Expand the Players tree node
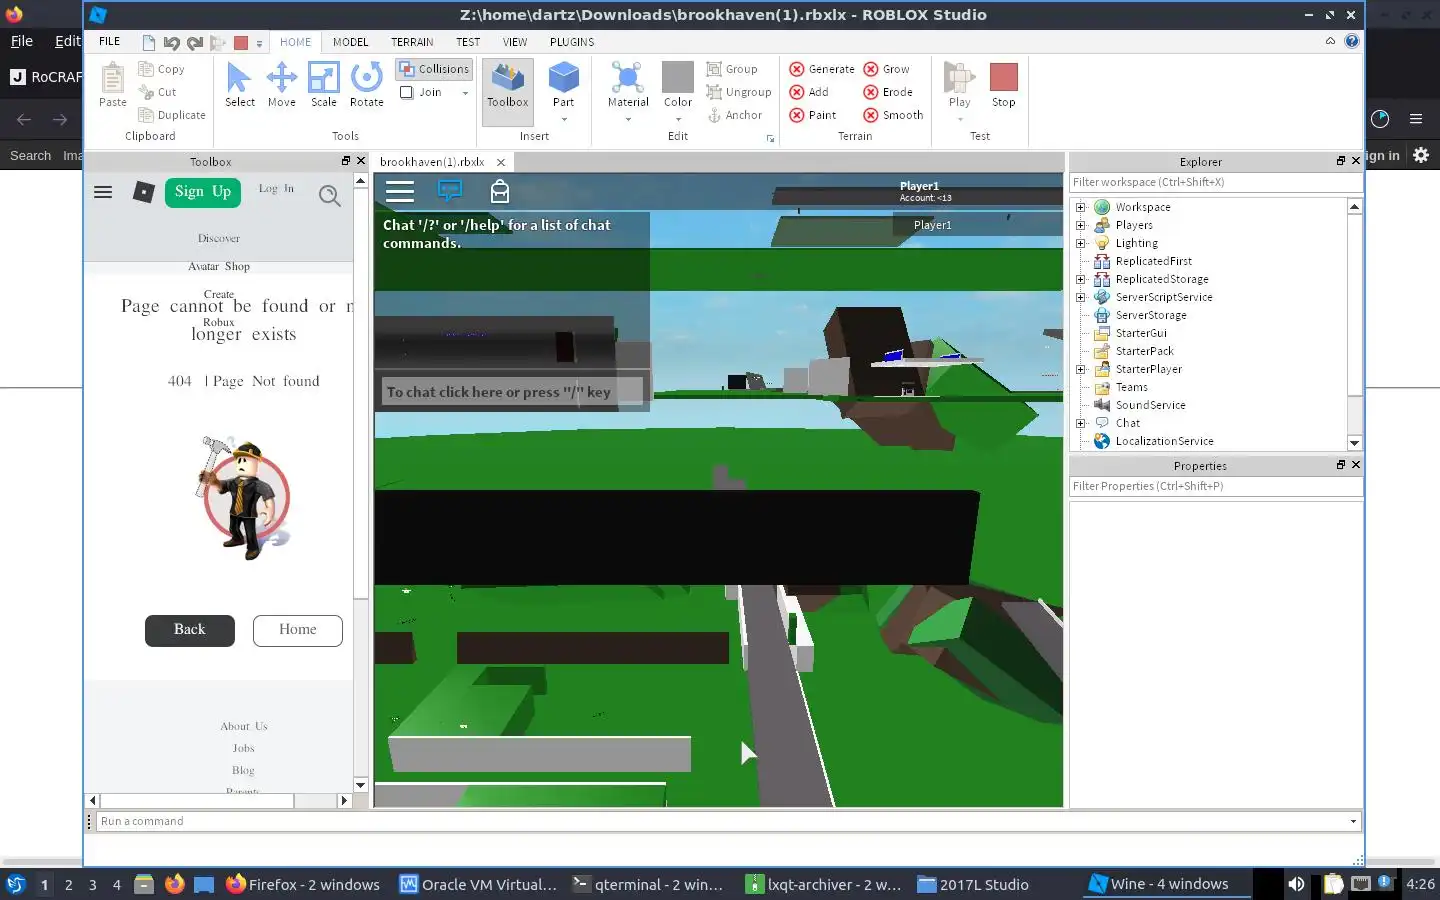Screen dimensions: 1440x900 [x=1080, y=225]
